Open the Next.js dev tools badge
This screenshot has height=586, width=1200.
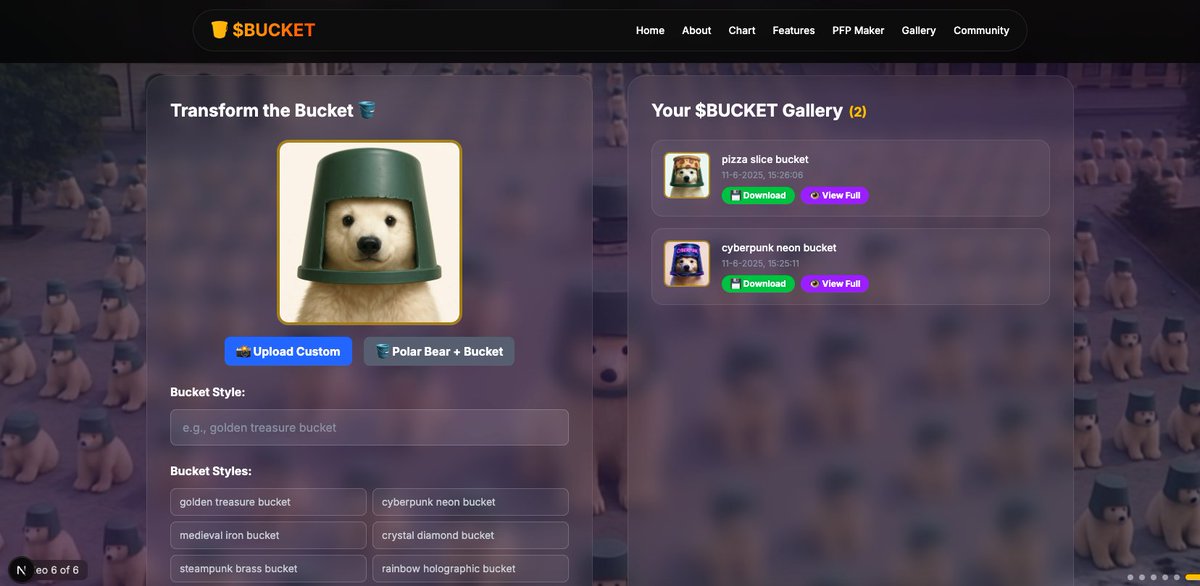click(x=21, y=570)
